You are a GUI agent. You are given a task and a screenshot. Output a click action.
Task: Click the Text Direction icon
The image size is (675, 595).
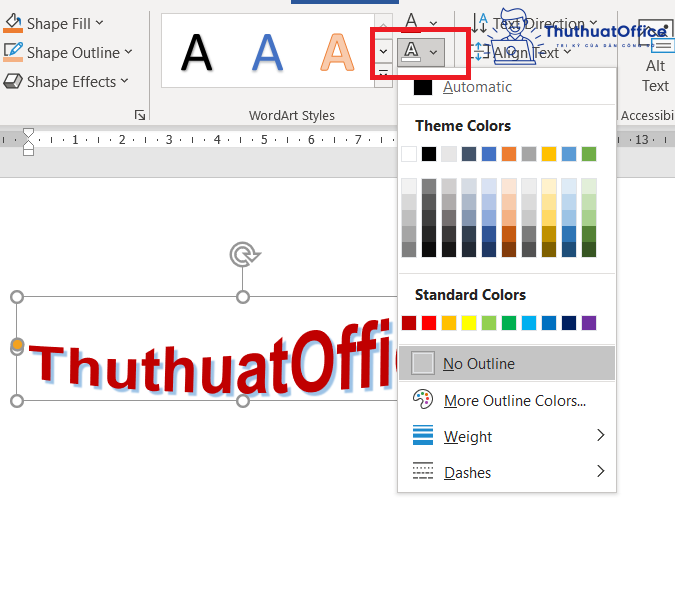pos(480,23)
